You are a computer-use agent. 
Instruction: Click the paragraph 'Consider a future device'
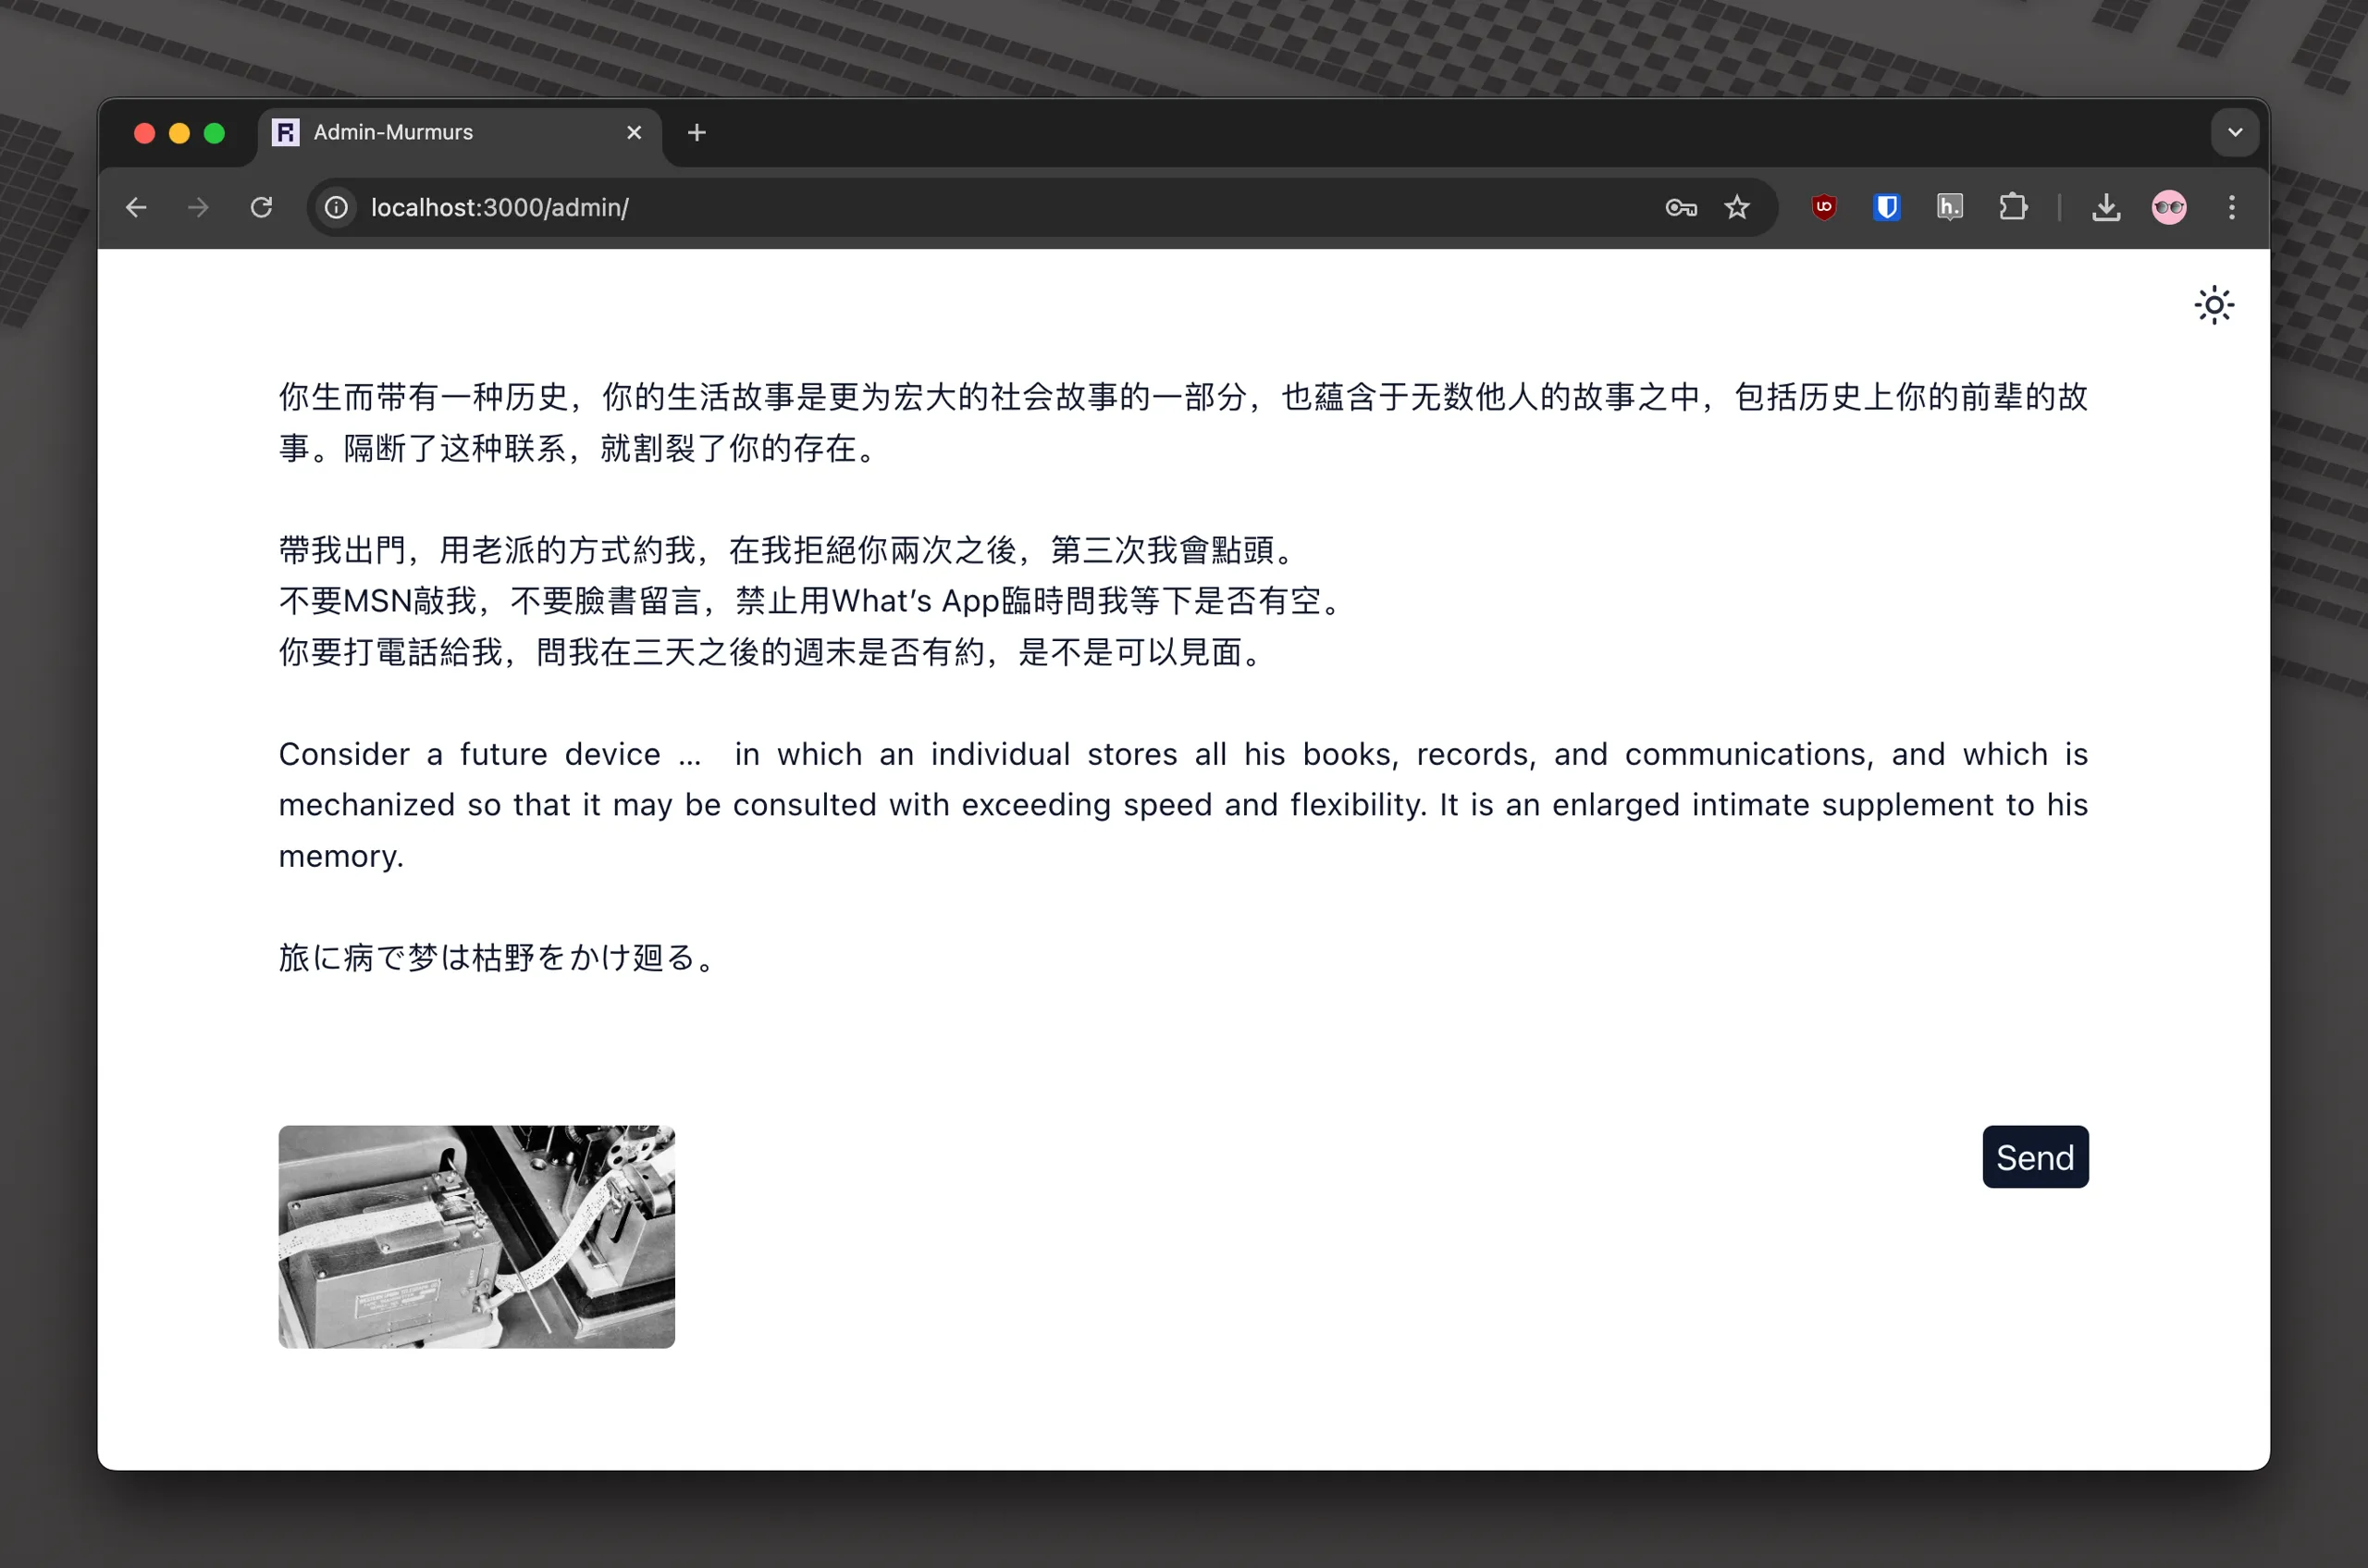pos(1183,804)
